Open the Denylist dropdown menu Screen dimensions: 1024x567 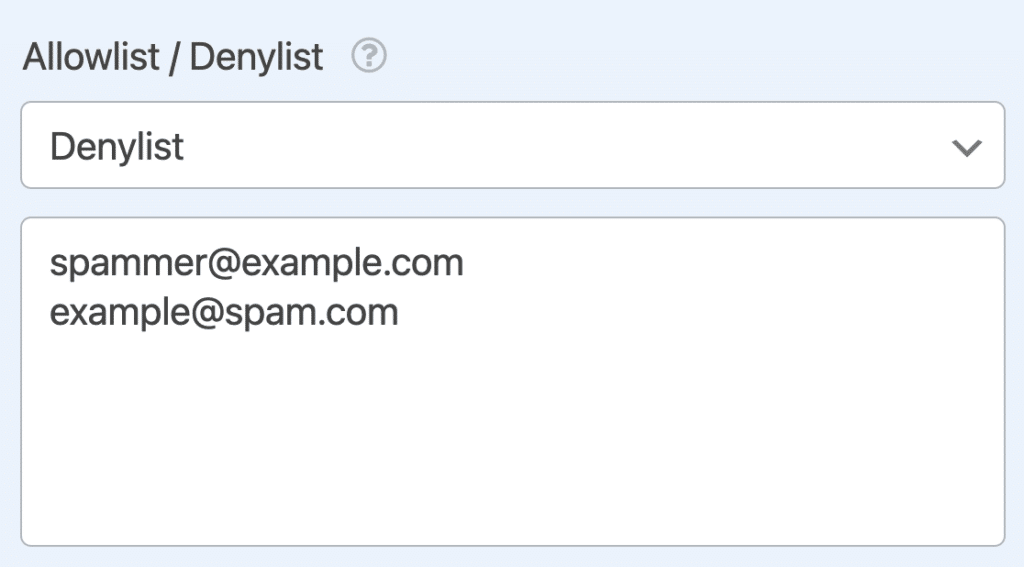513,145
